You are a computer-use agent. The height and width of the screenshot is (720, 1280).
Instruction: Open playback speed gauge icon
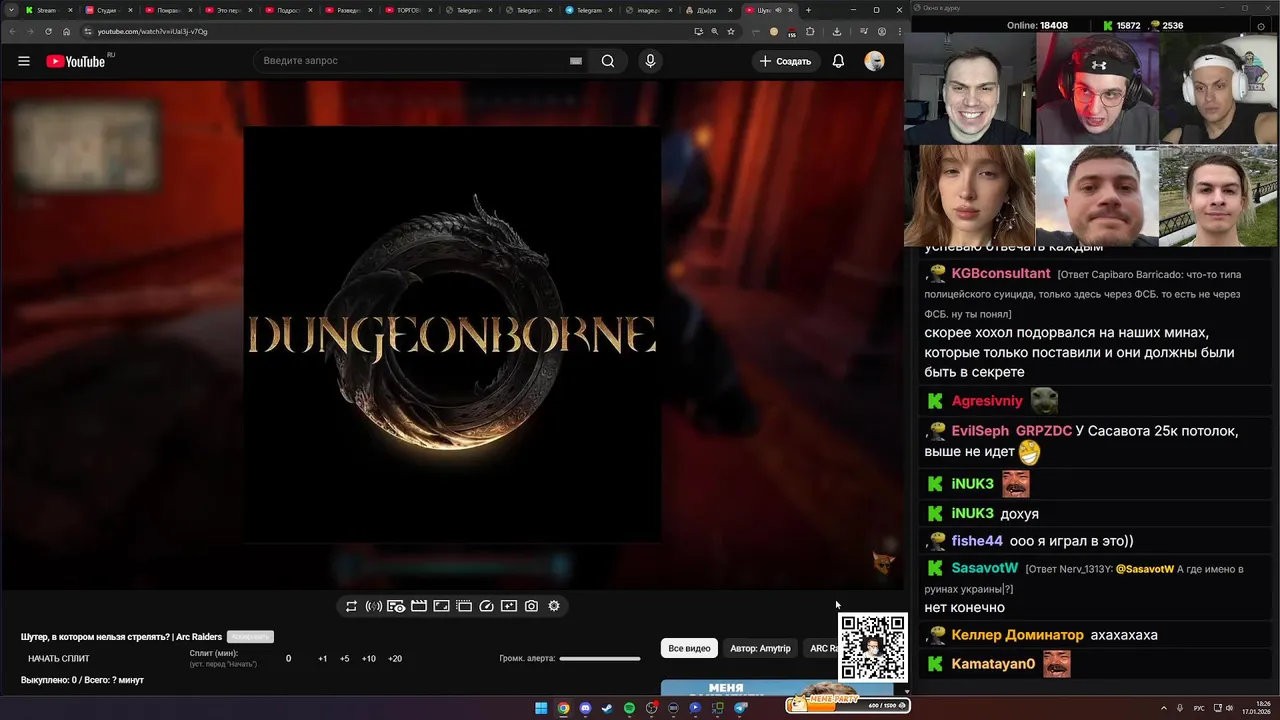[487, 606]
